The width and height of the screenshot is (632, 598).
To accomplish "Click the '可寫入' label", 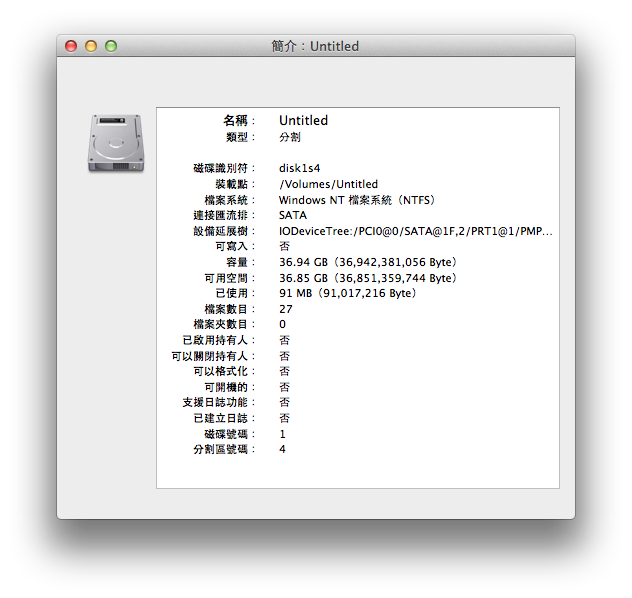I will pos(235,246).
